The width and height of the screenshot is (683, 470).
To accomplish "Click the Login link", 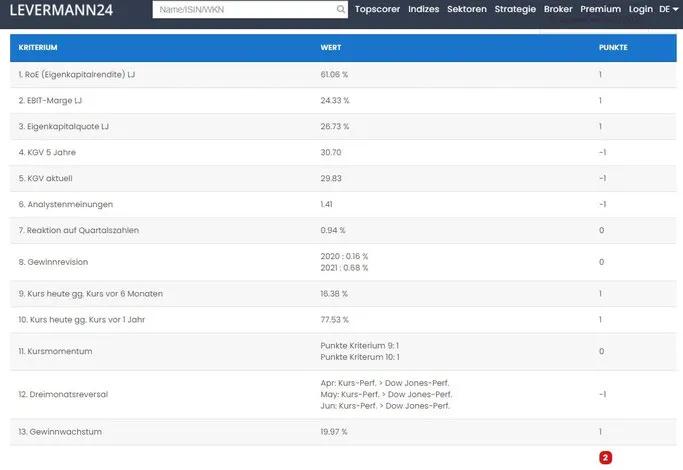I will click(x=640, y=9).
